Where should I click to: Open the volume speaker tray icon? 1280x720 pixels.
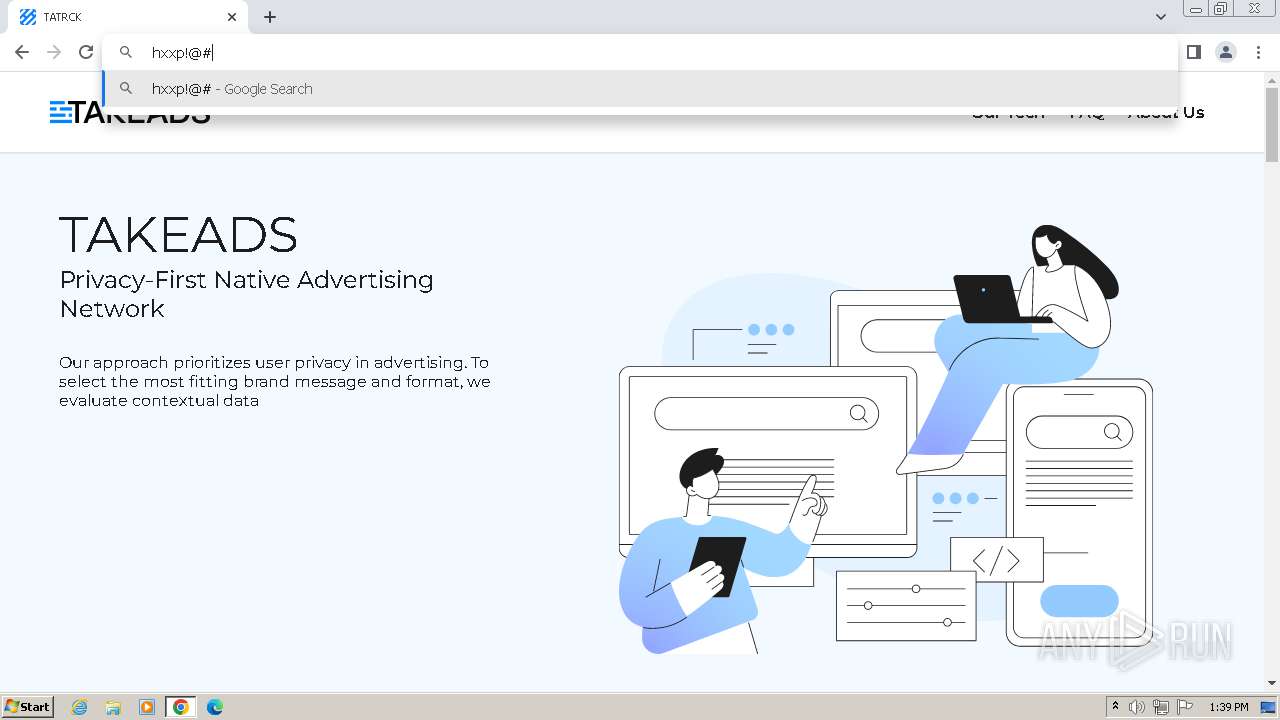click(1137, 707)
